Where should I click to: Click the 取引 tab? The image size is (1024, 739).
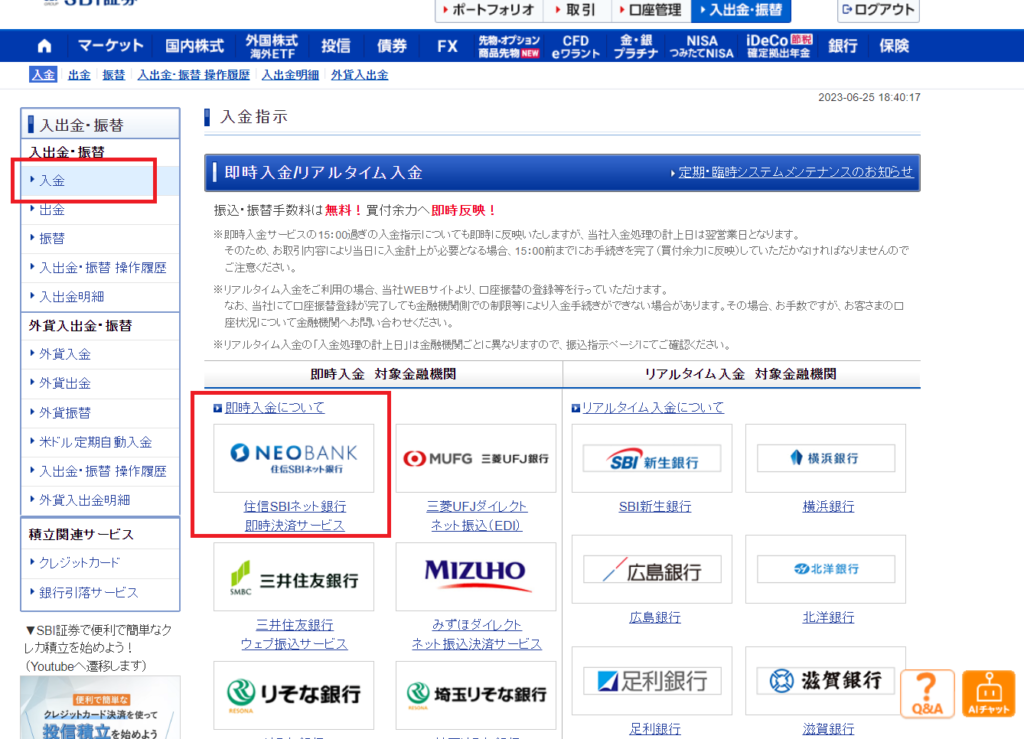[x=577, y=10]
